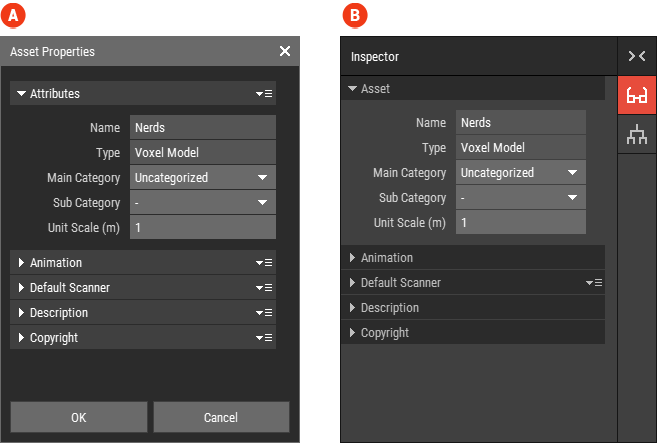657x443 pixels.
Task: Collapse the Asset section in Inspector
Action: [x=352, y=89]
